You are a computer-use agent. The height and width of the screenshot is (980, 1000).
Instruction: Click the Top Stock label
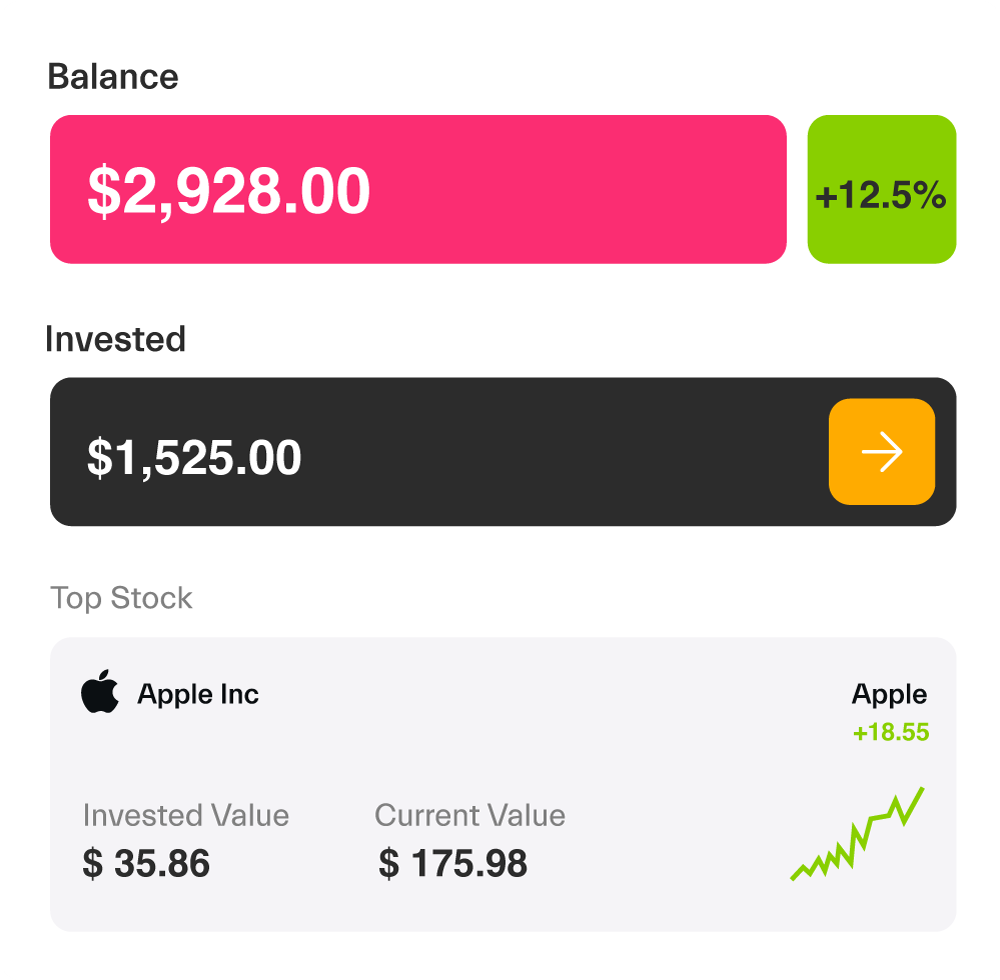(121, 598)
